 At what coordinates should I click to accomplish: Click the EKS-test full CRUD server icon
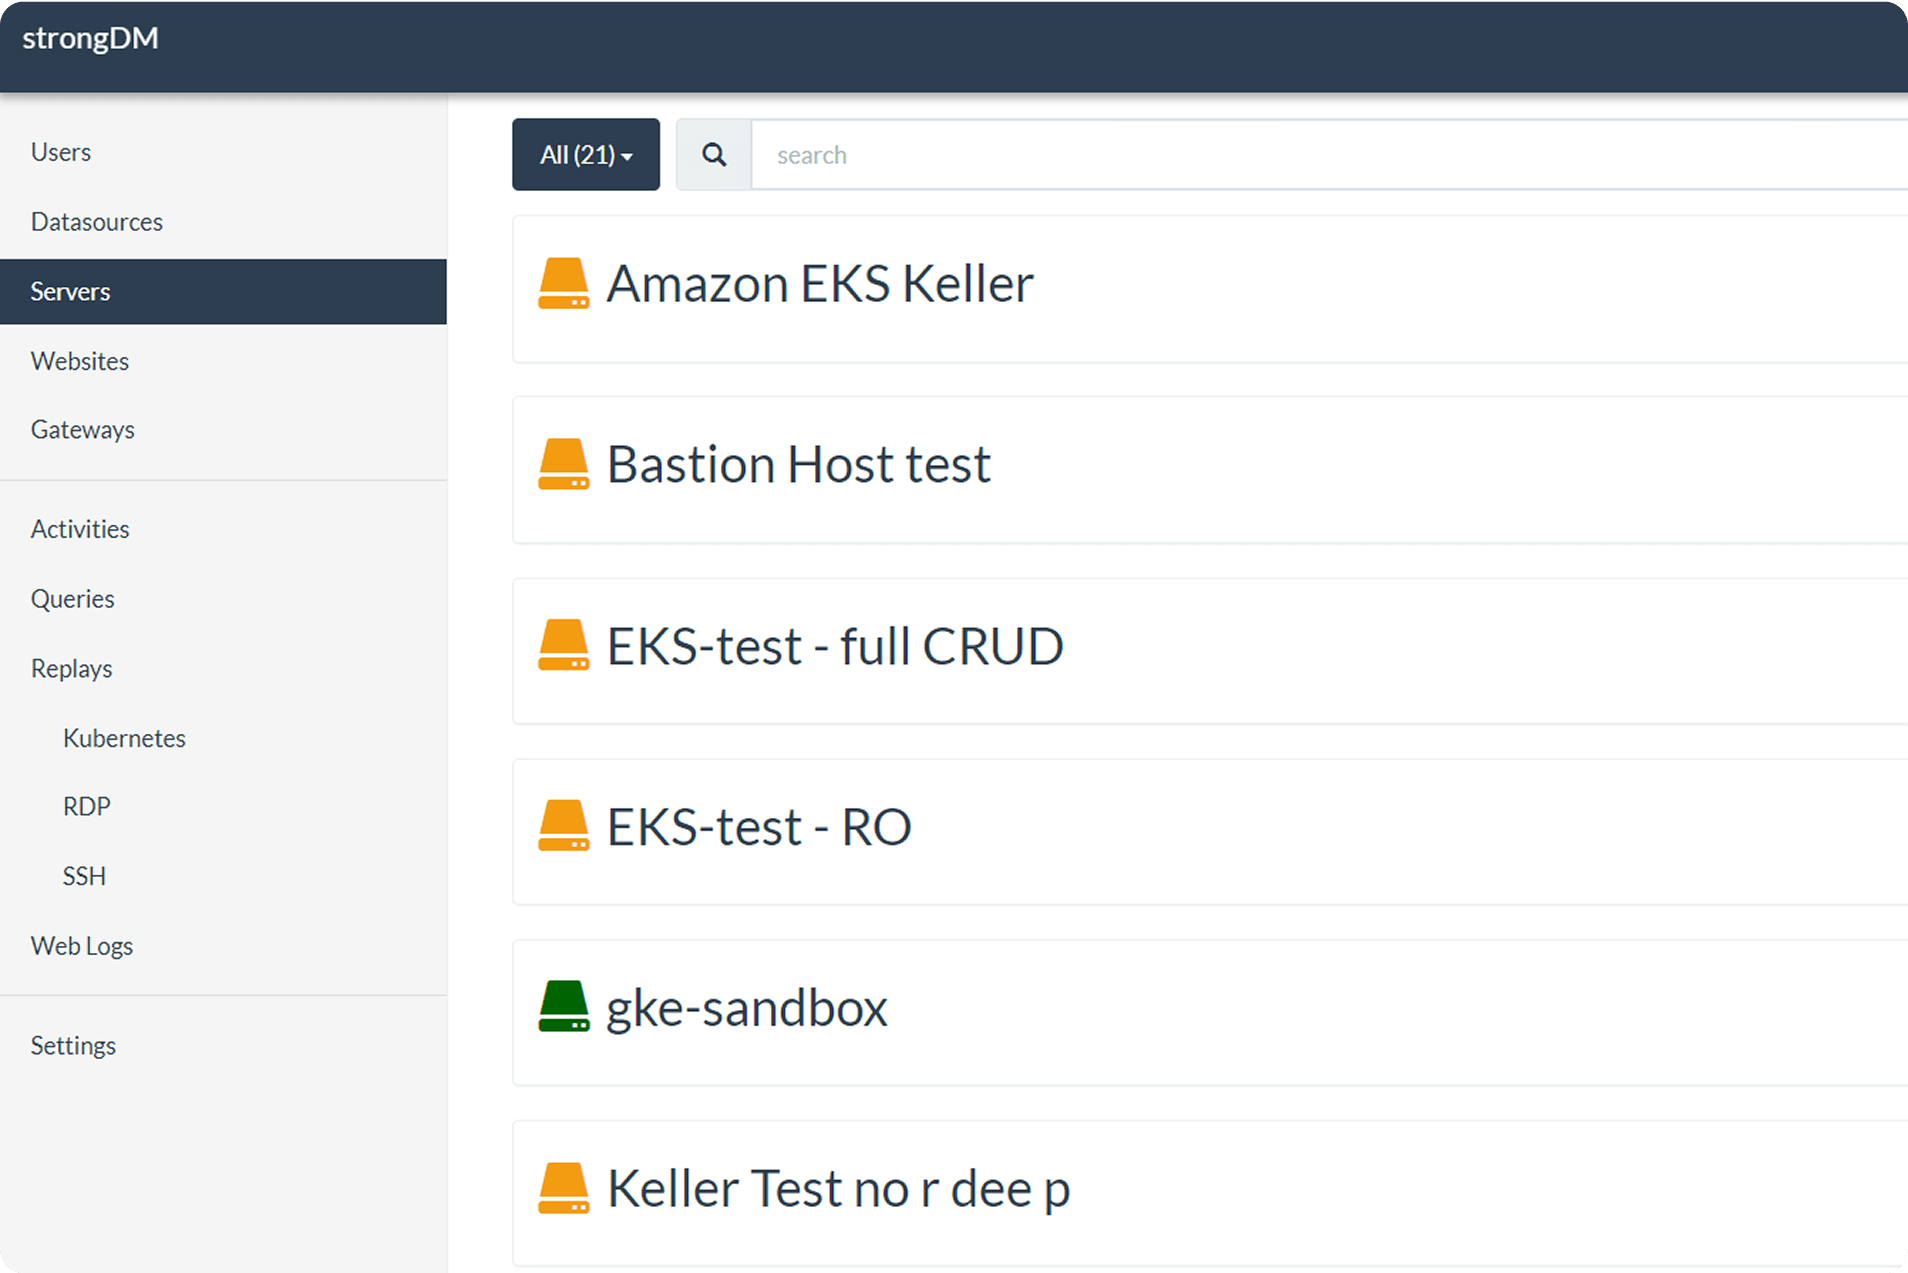[x=563, y=646]
